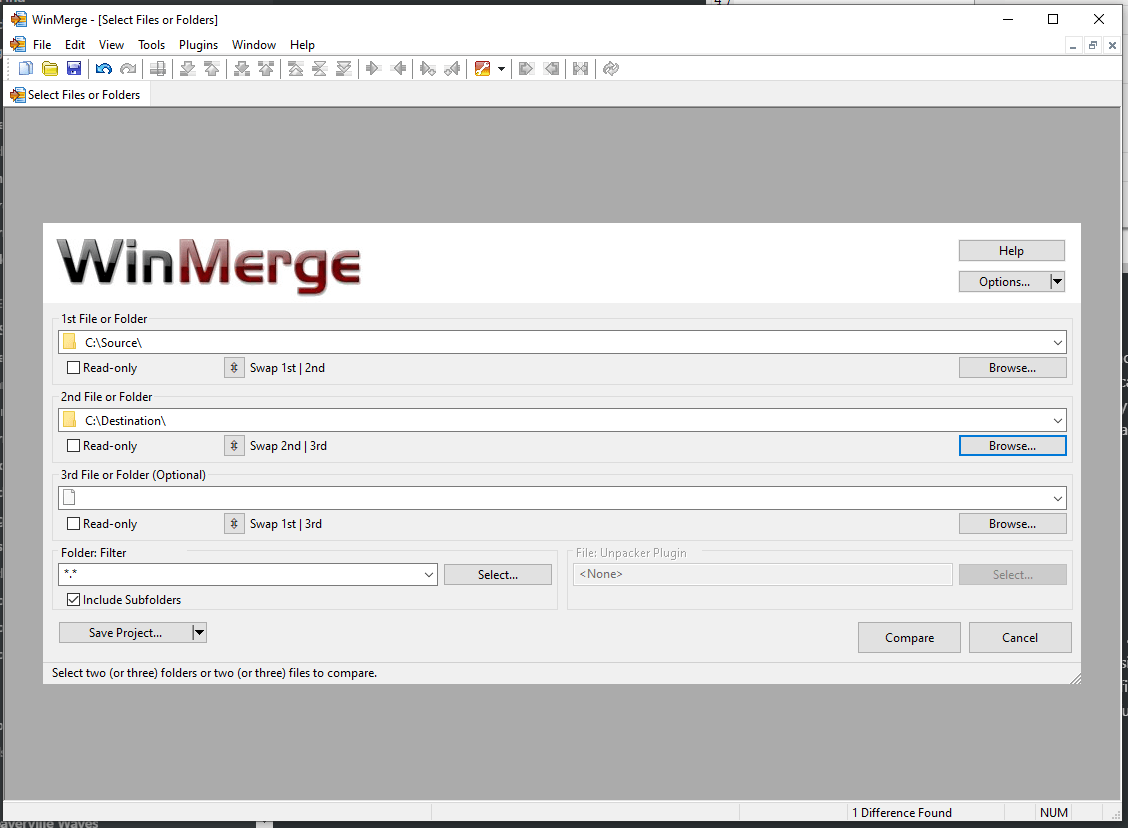
Task: Open a file using the Open toolbar icon
Action: pos(49,68)
